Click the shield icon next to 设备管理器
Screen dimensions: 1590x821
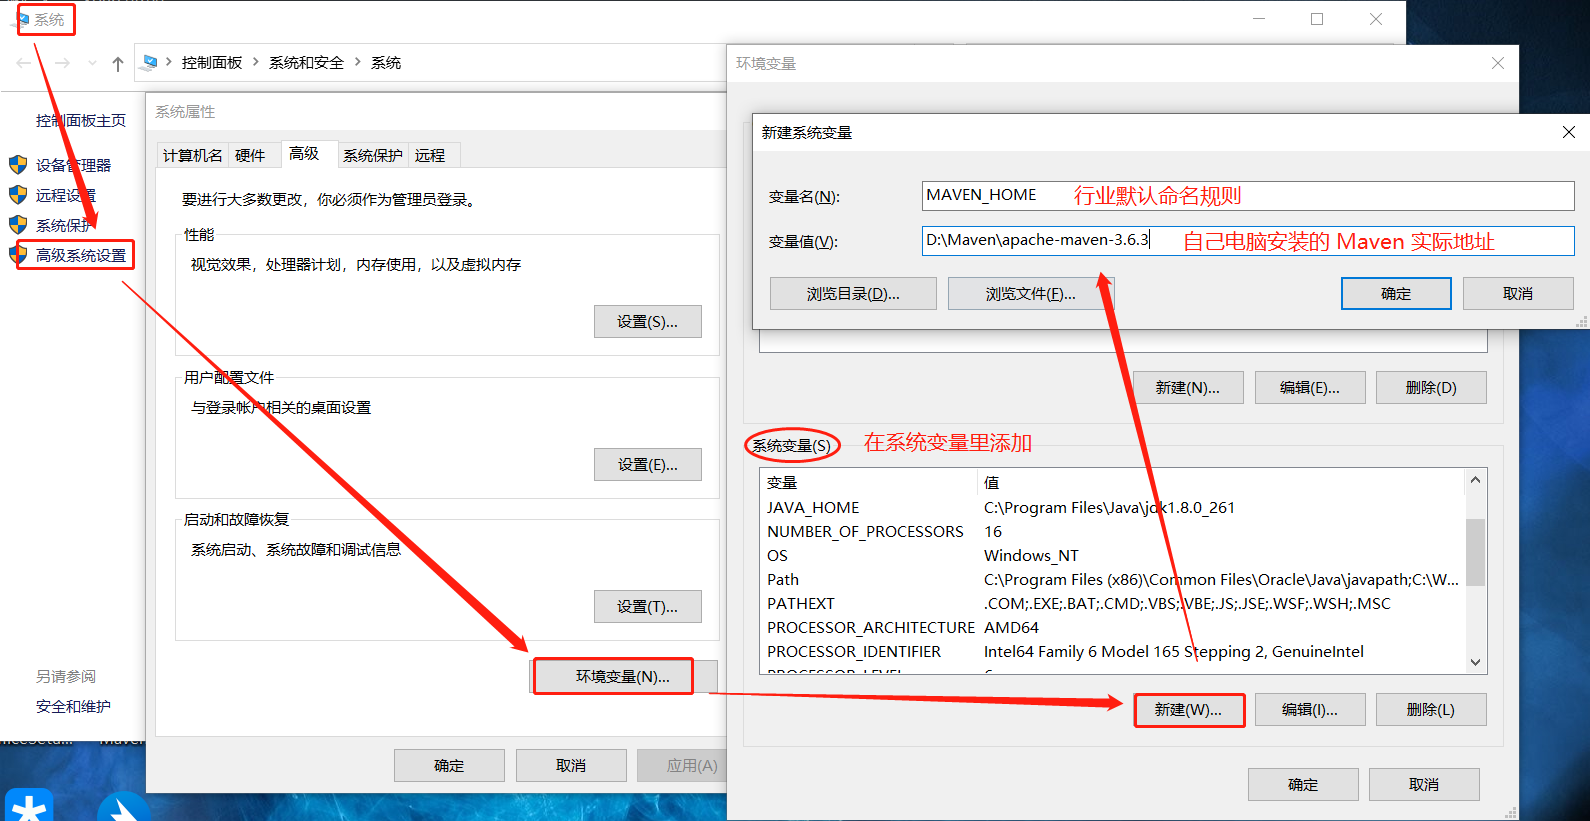click(x=18, y=164)
